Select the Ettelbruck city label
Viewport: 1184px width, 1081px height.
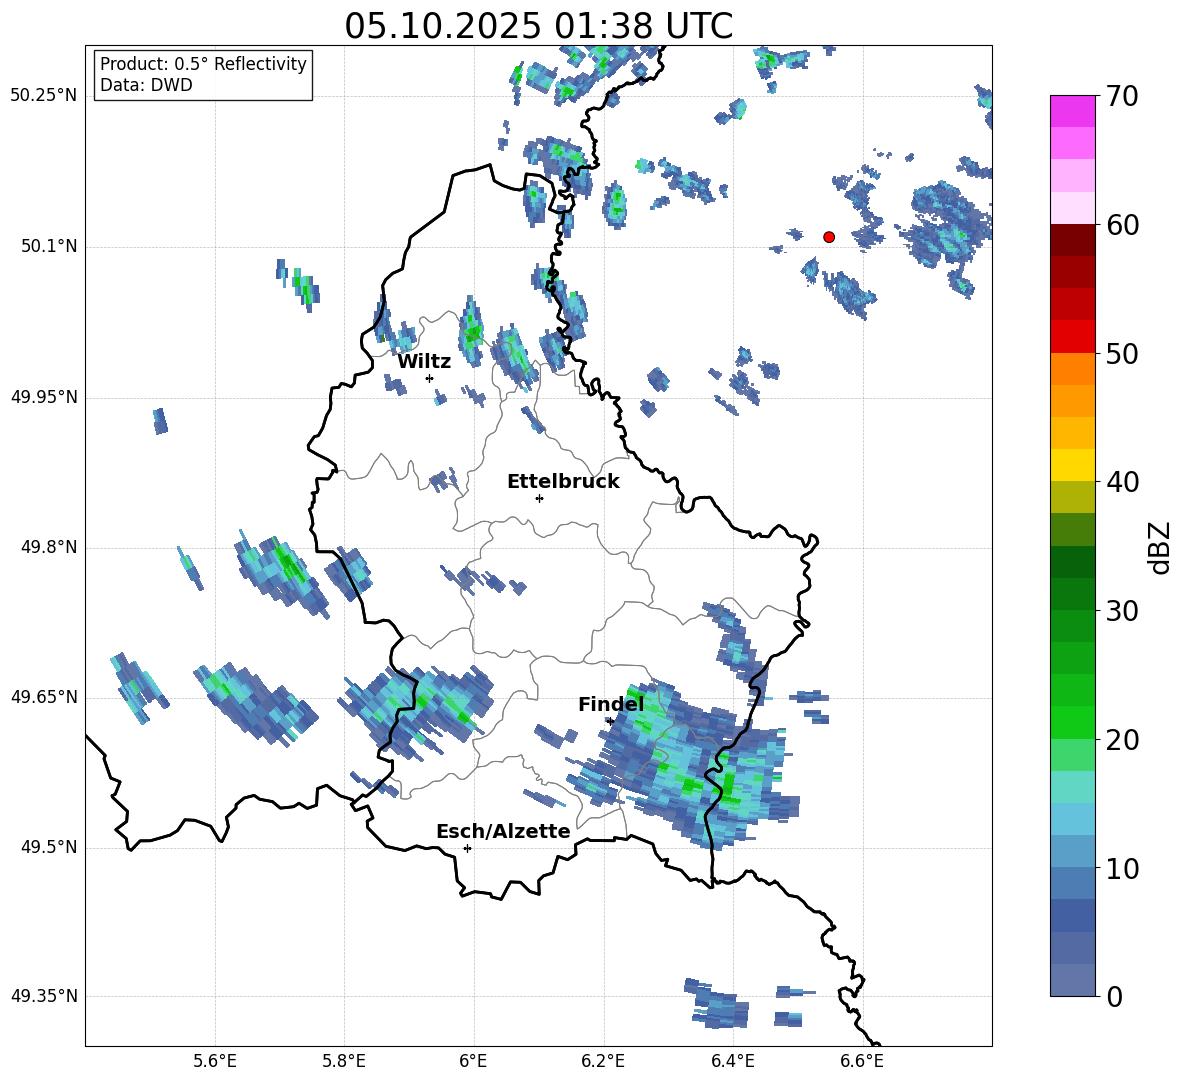pyautogui.click(x=563, y=482)
